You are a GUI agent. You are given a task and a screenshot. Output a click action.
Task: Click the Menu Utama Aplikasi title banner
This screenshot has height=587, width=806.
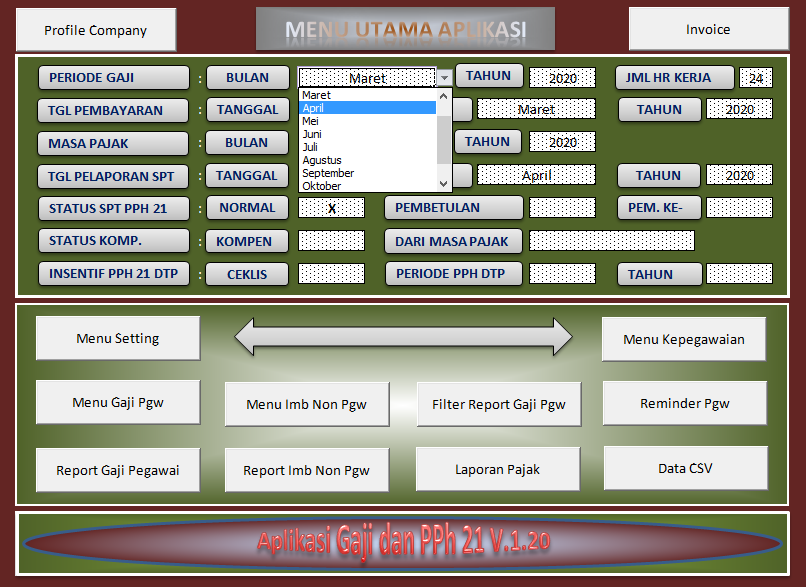[x=405, y=29]
